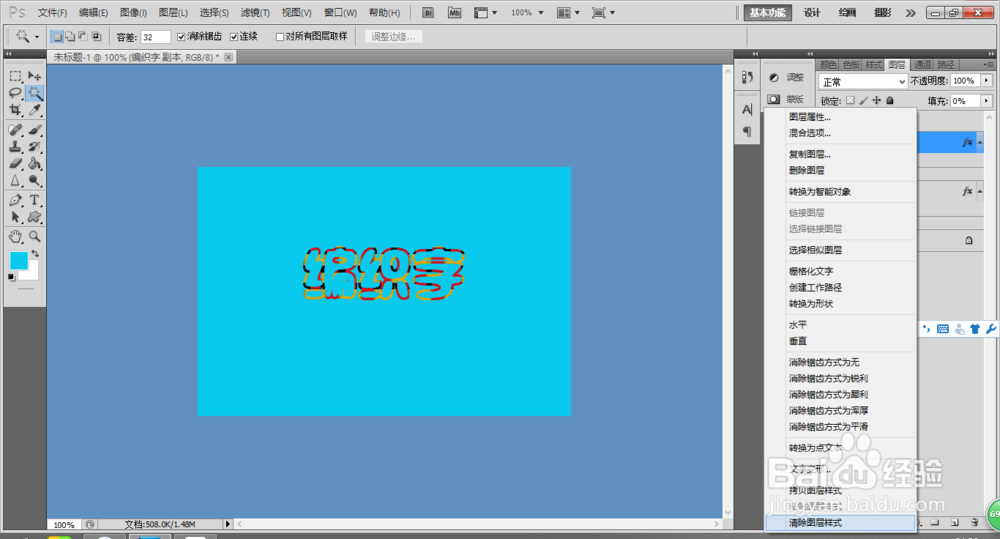The width and height of the screenshot is (1000, 539).
Task: Uncheck the 消除锯齿 checkbox
Action: (x=181, y=37)
